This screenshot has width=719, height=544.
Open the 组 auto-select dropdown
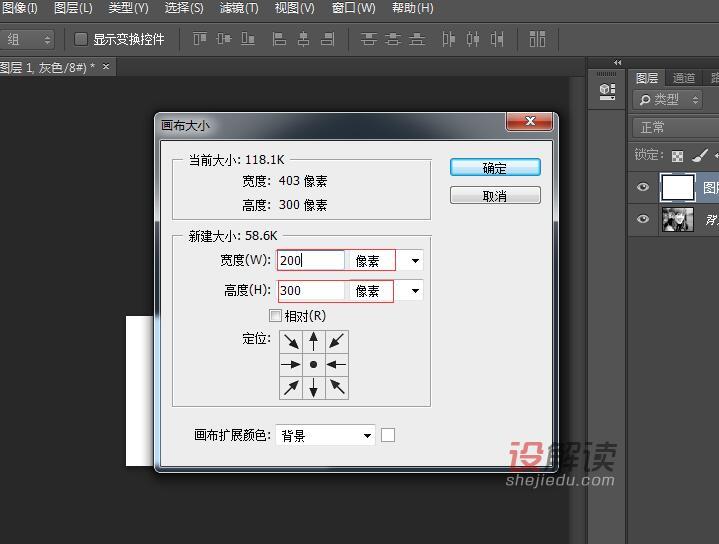click(27, 39)
